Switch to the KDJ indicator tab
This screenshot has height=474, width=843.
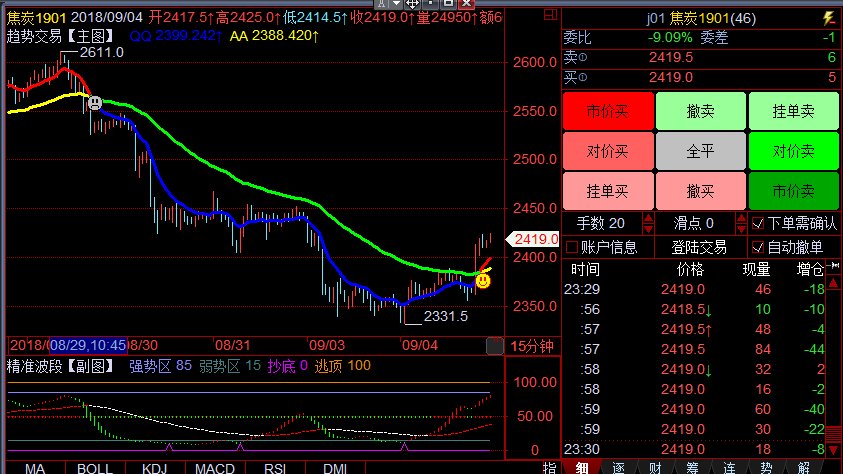(x=155, y=468)
